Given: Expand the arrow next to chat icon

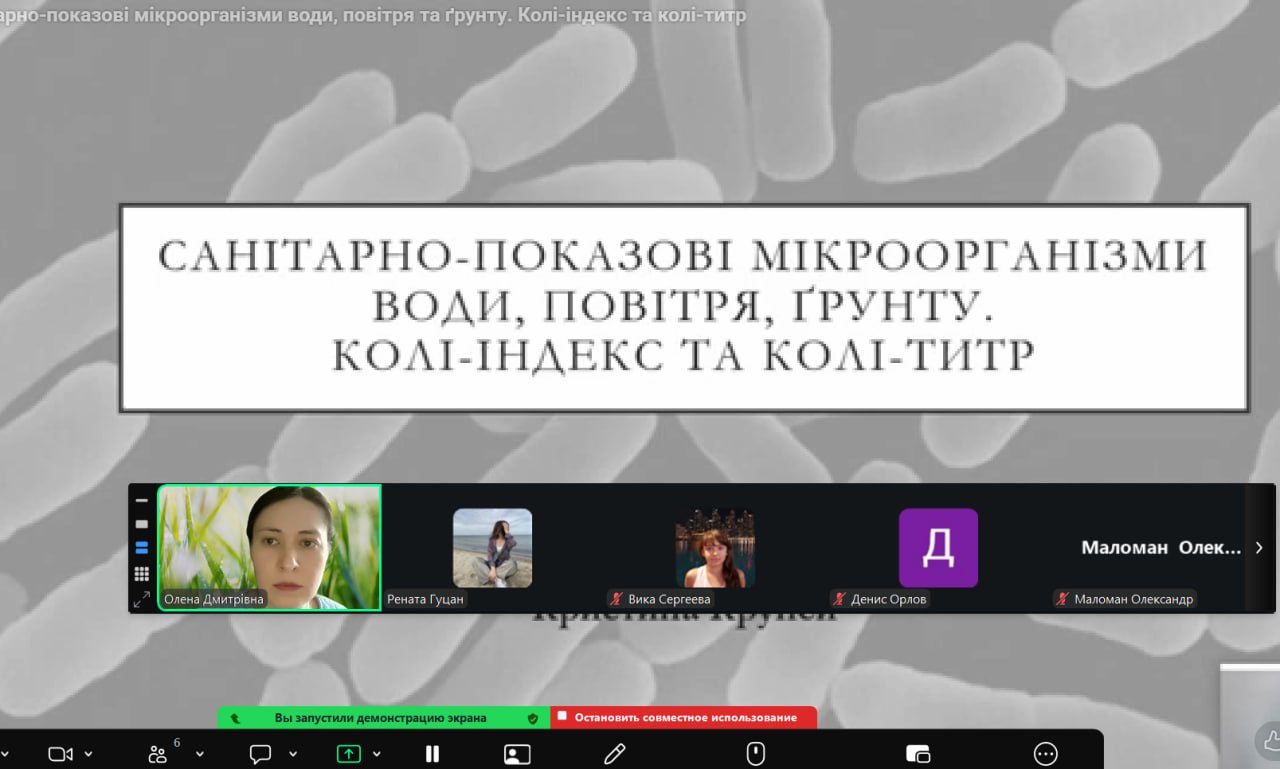Looking at the screenshot, I should 293,754.
